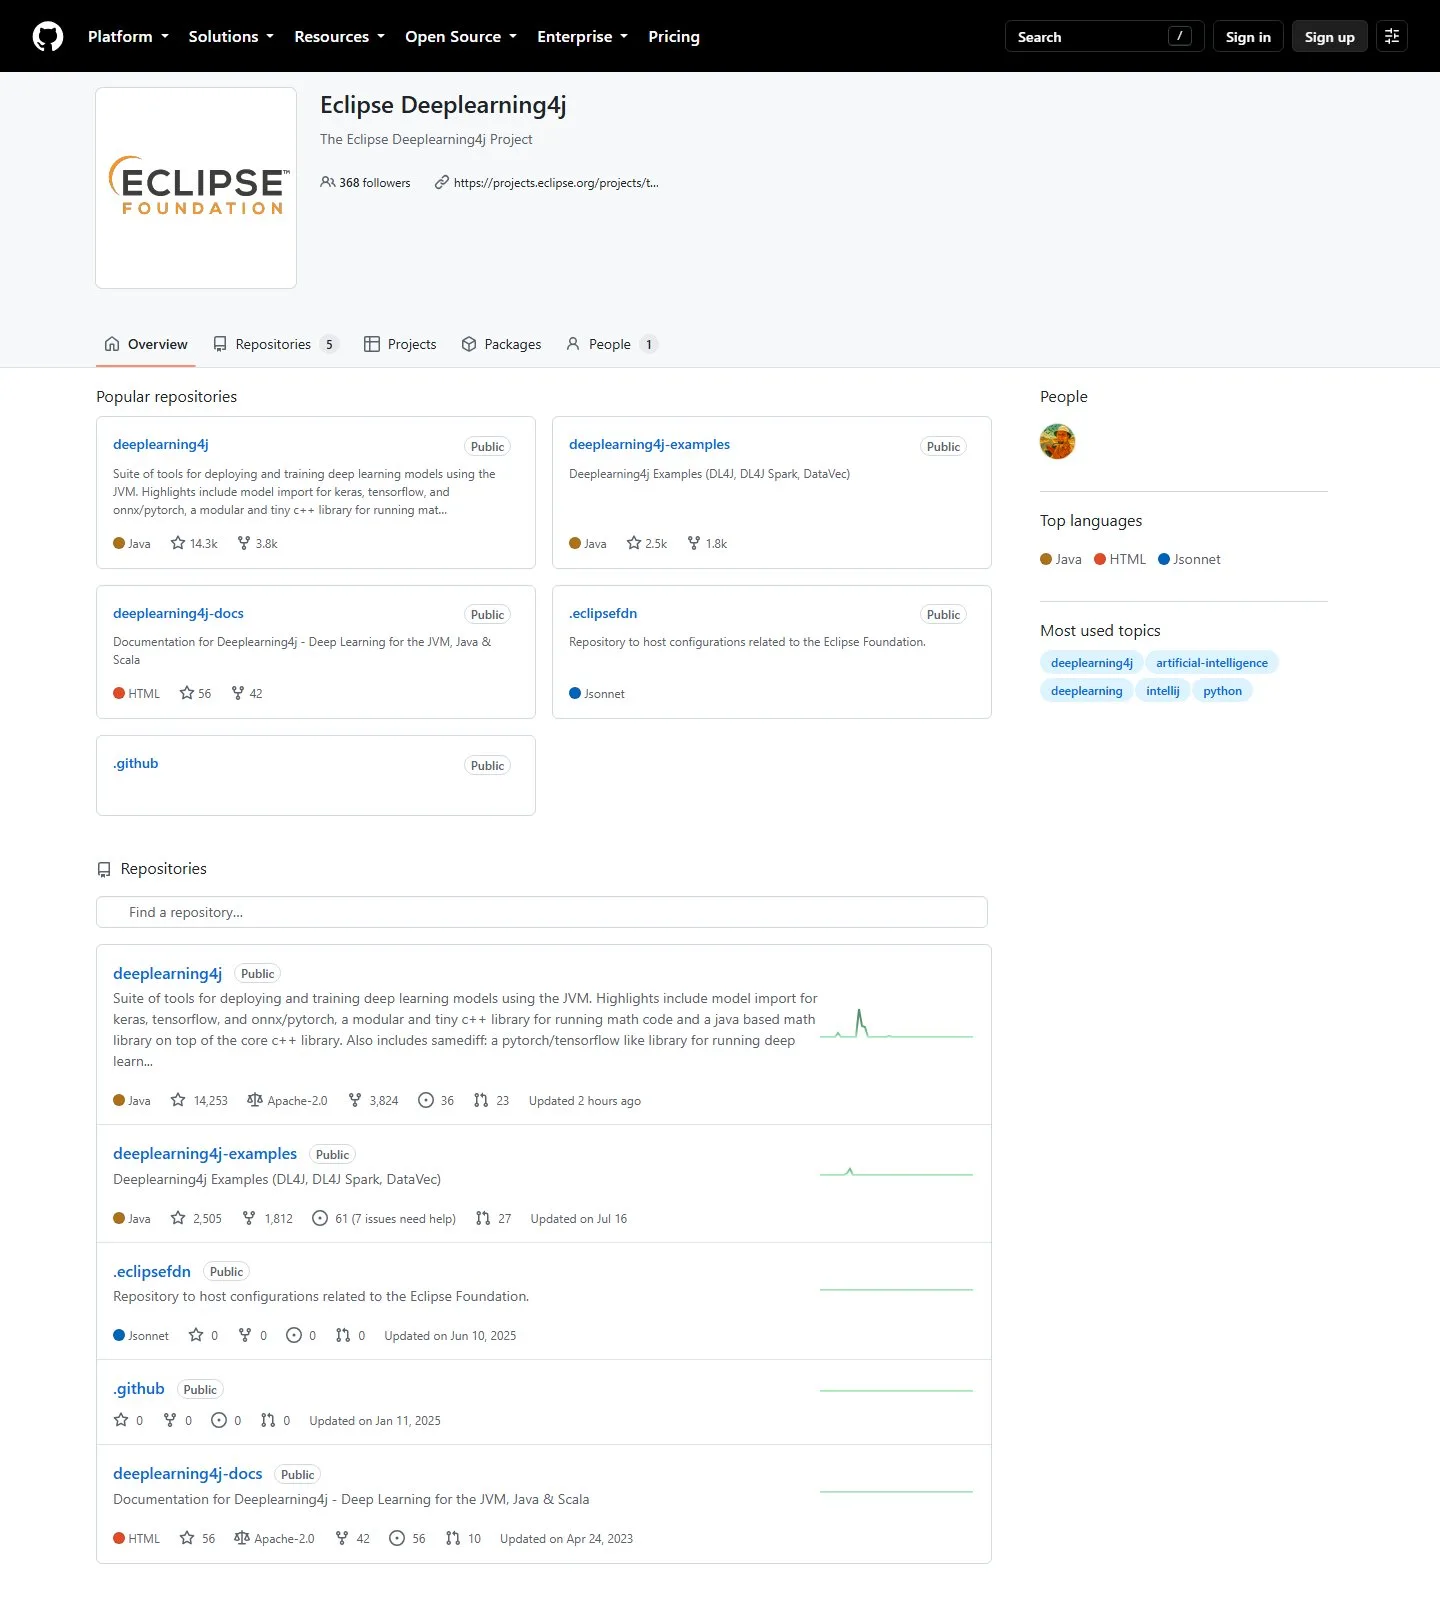Select the Overview tab

tap(146, 344)
